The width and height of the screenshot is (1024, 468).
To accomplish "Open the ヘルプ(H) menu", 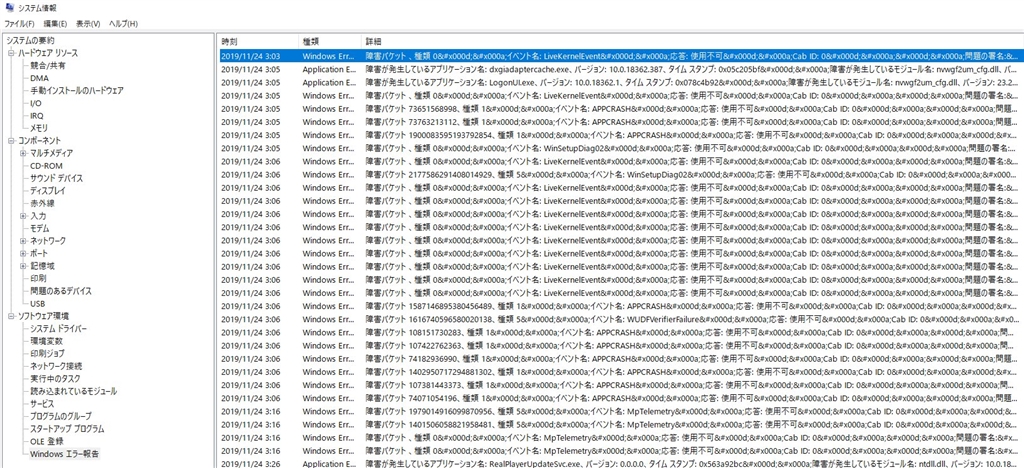I will [123, 23].
